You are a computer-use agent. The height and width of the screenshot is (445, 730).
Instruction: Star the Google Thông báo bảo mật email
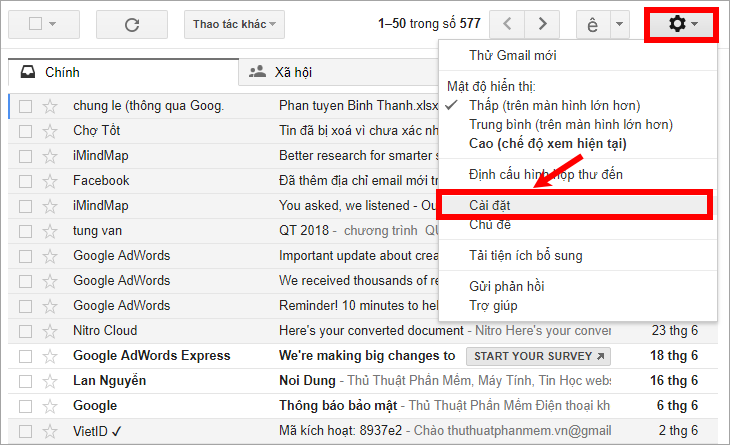[50, 406]
